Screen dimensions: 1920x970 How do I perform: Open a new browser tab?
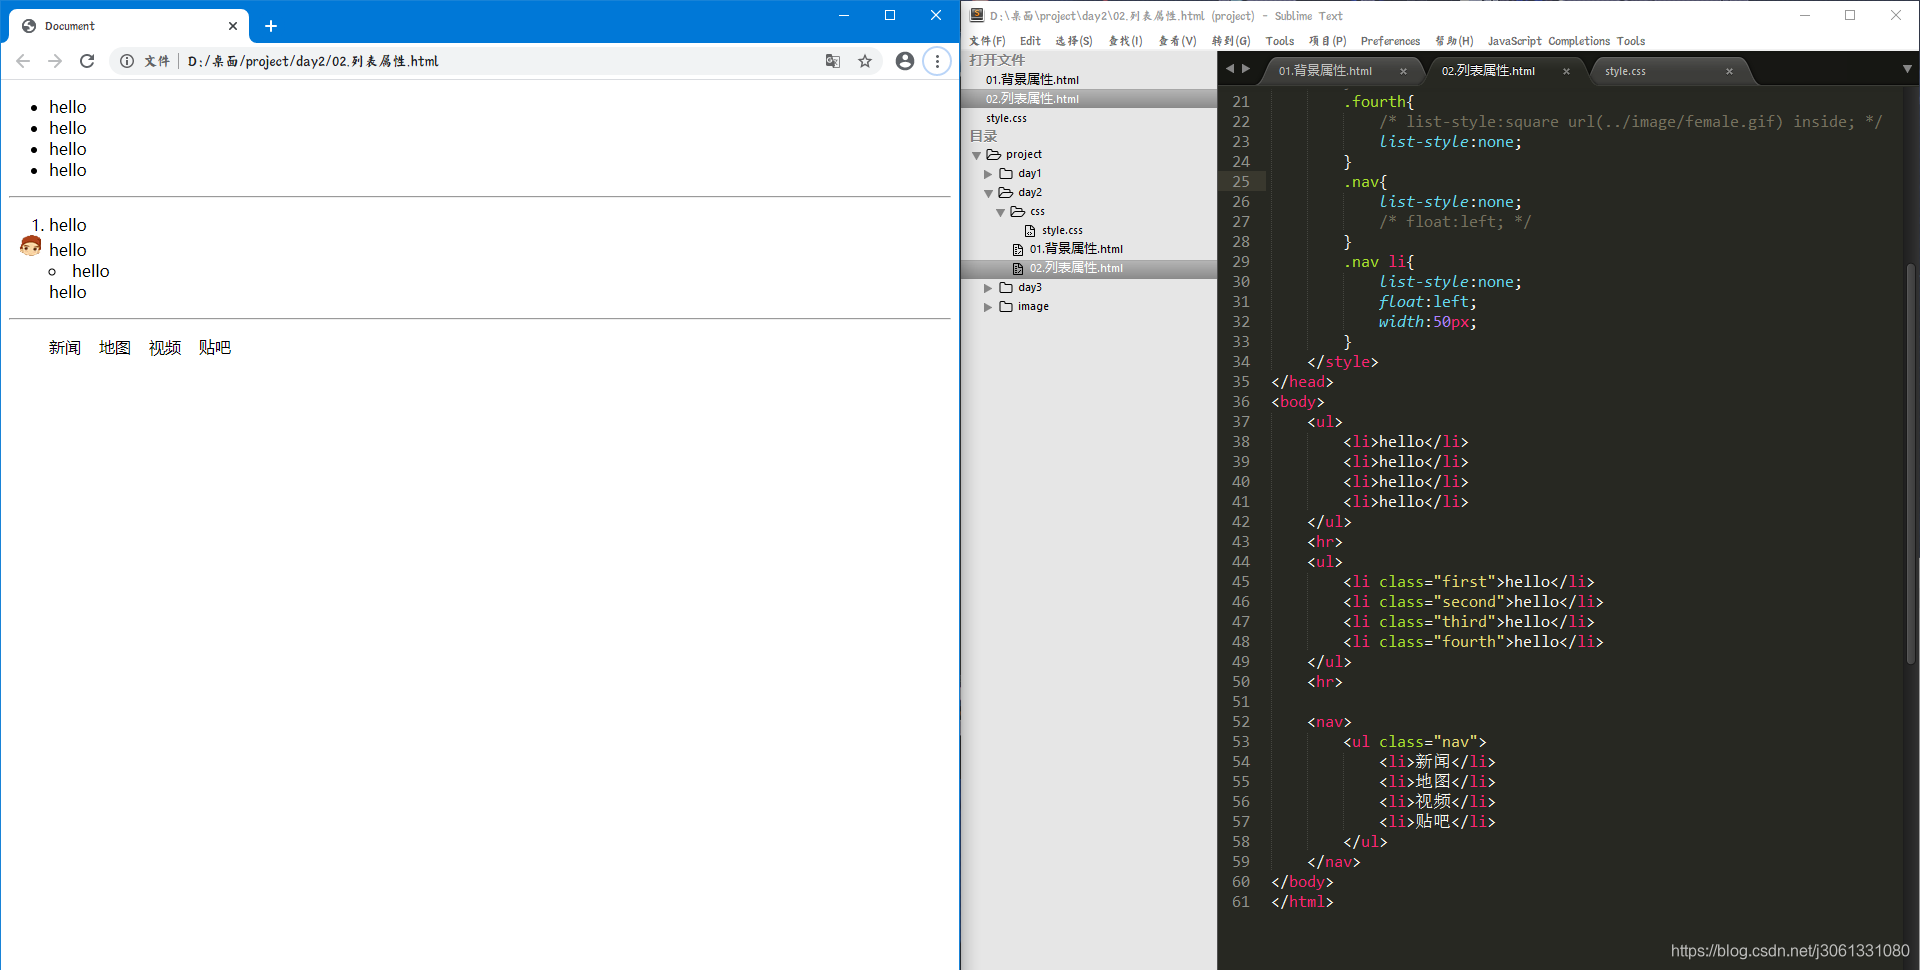(271, 26)
